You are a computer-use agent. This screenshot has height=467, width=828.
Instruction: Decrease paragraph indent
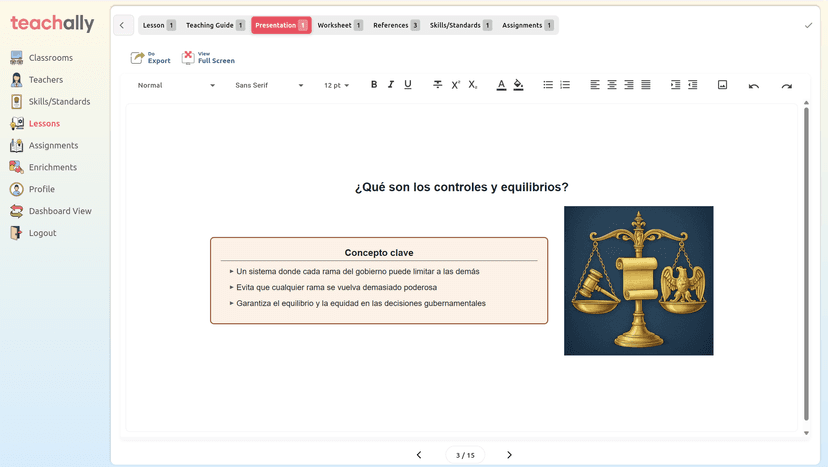(692, 85)
